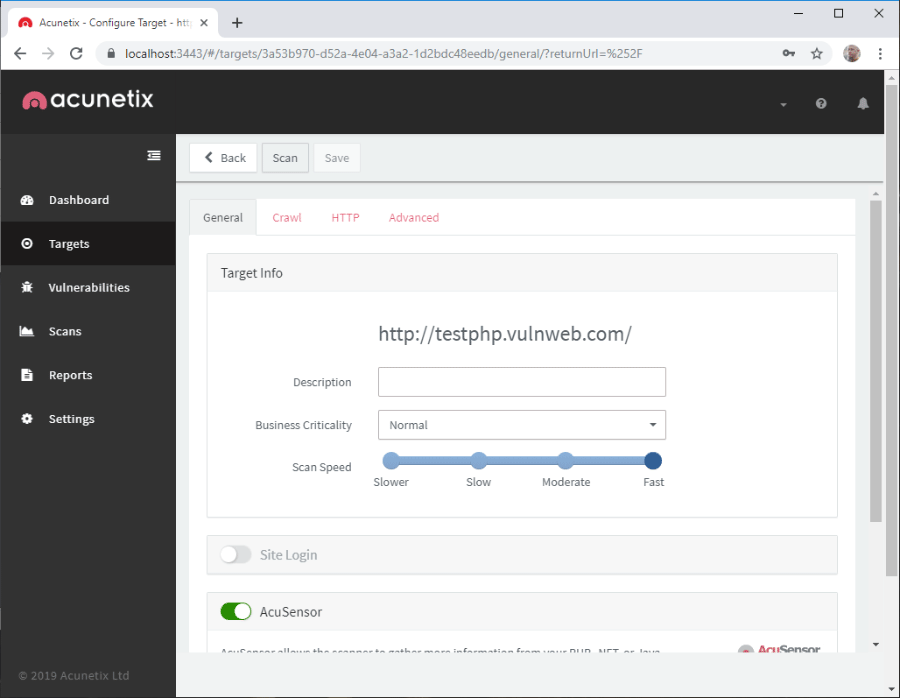The image size is (900, 698).
Task: Open the Chrome three-dot menu
Action: click(880, 53)
